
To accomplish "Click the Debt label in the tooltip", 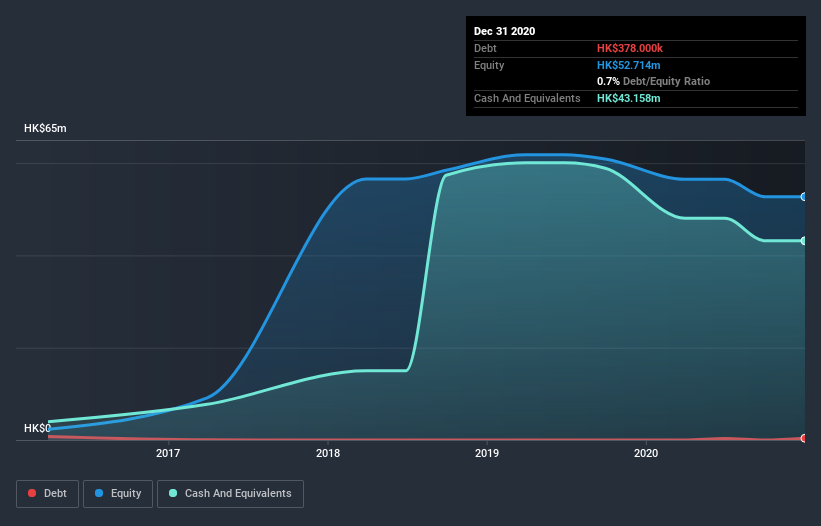I will point(485,48).
